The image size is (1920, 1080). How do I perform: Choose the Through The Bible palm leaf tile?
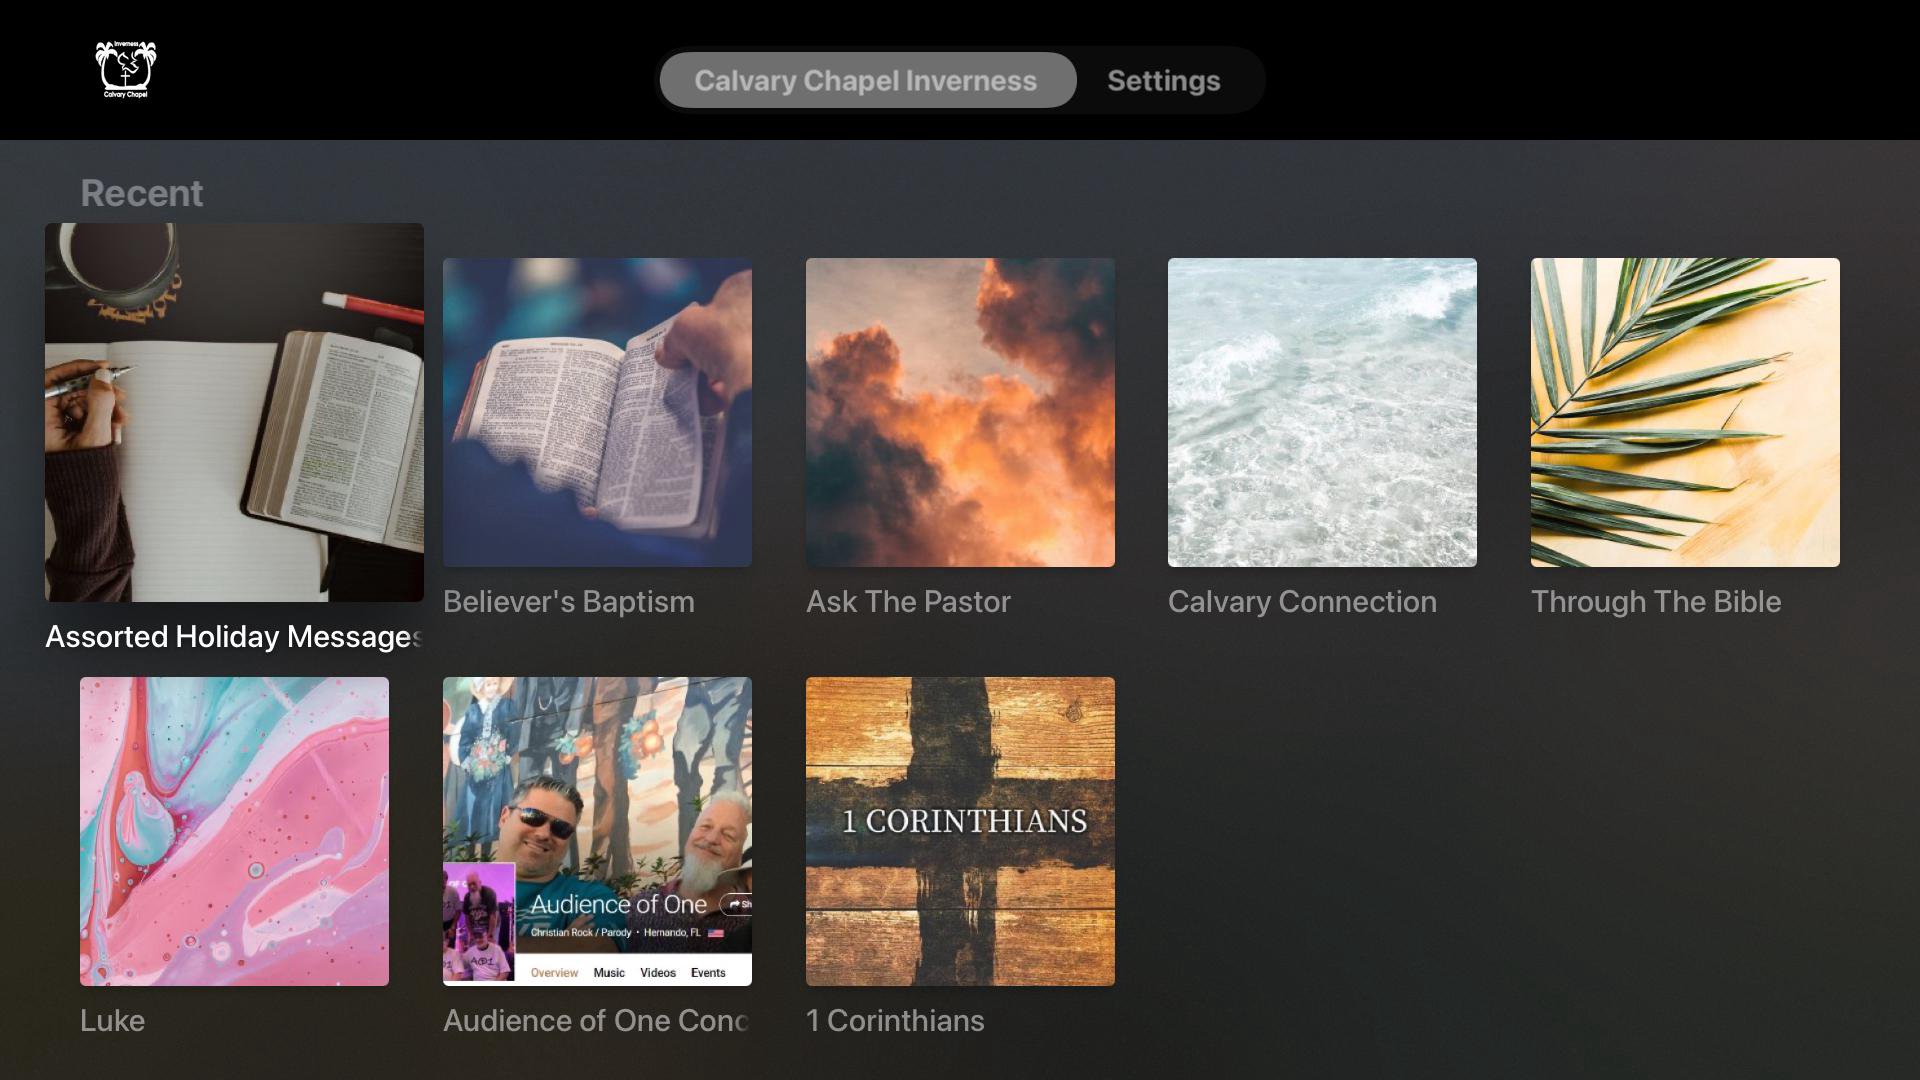tap(1685, 412)
